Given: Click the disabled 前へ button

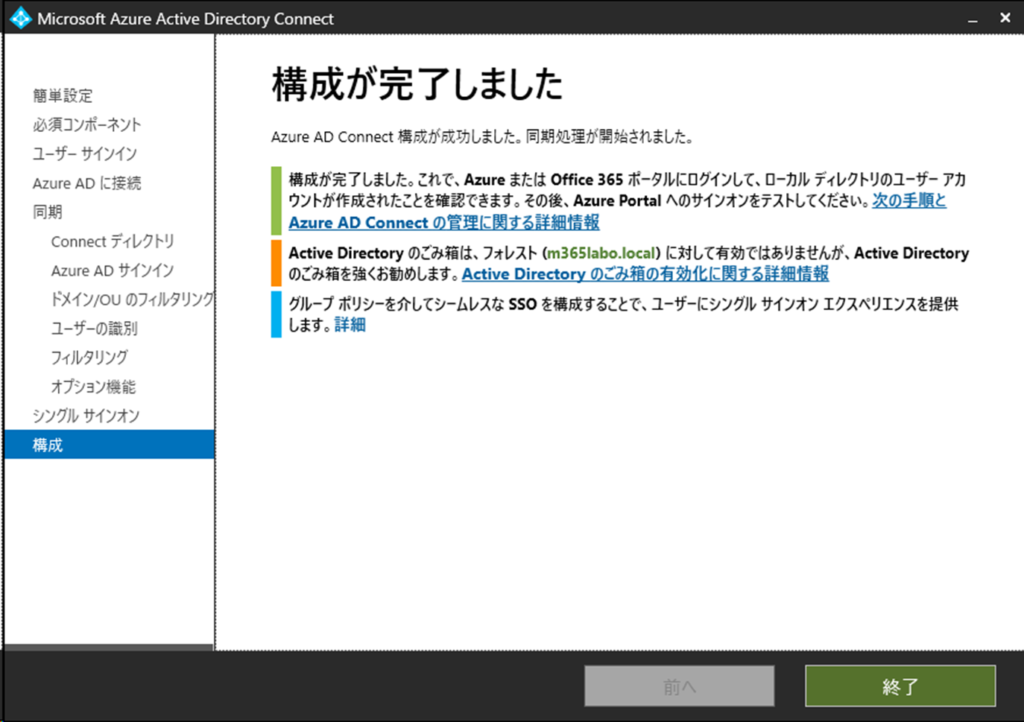Looking at the screenshot, I should [679, 686].
